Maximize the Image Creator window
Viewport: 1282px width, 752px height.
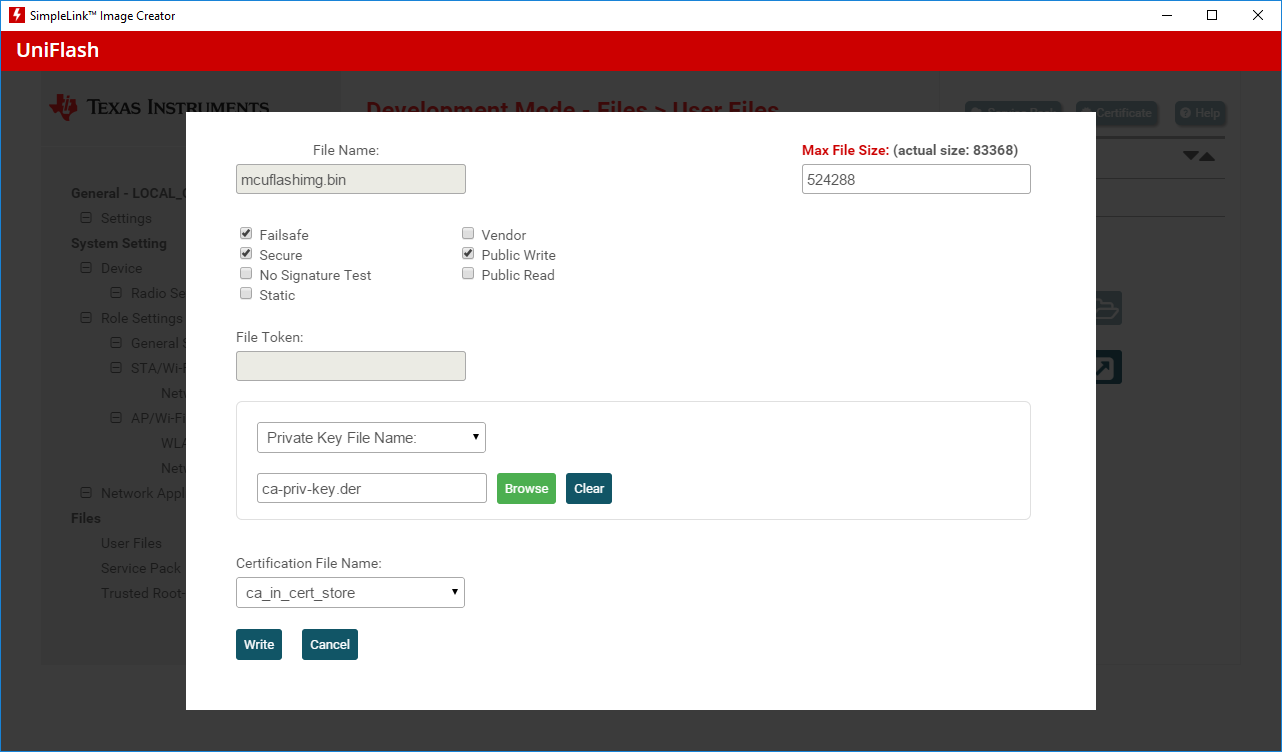coord(1212,15)
